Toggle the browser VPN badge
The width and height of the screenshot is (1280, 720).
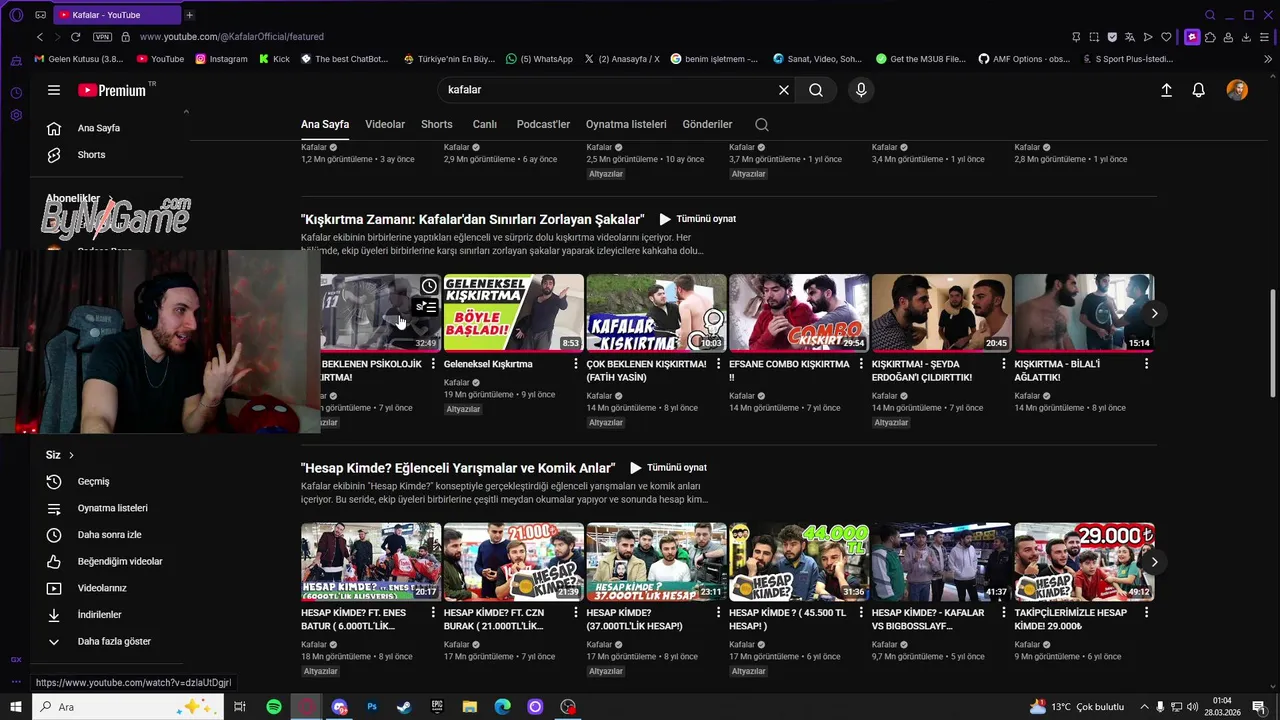tap(102, 37)
